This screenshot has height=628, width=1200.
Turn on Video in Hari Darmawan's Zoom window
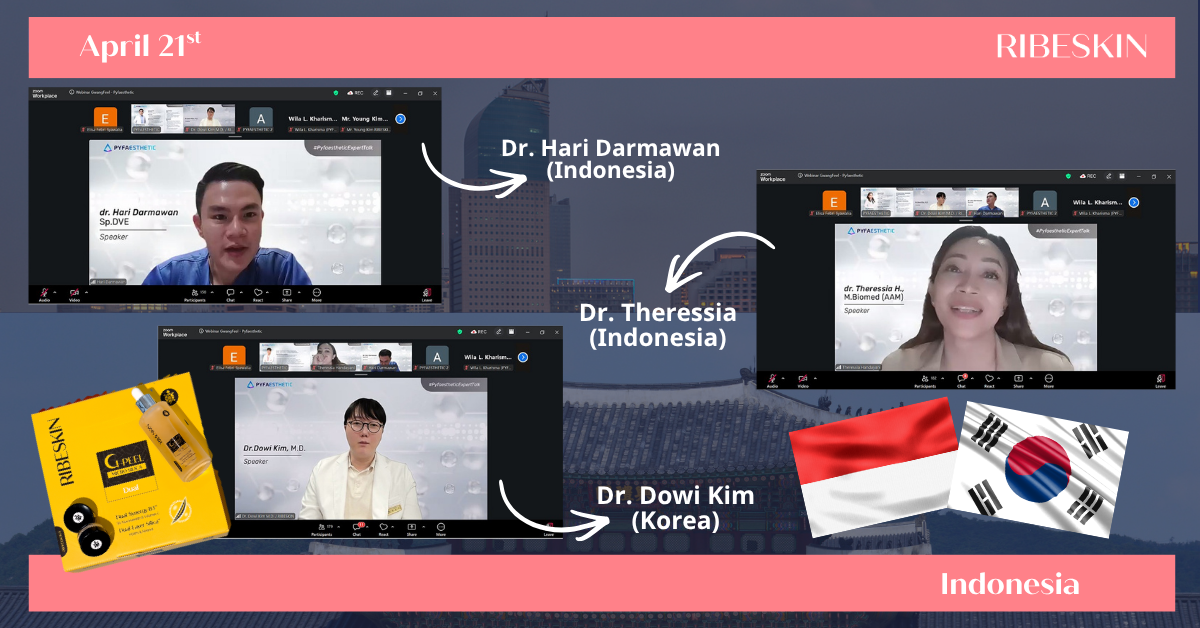point(73,293)
